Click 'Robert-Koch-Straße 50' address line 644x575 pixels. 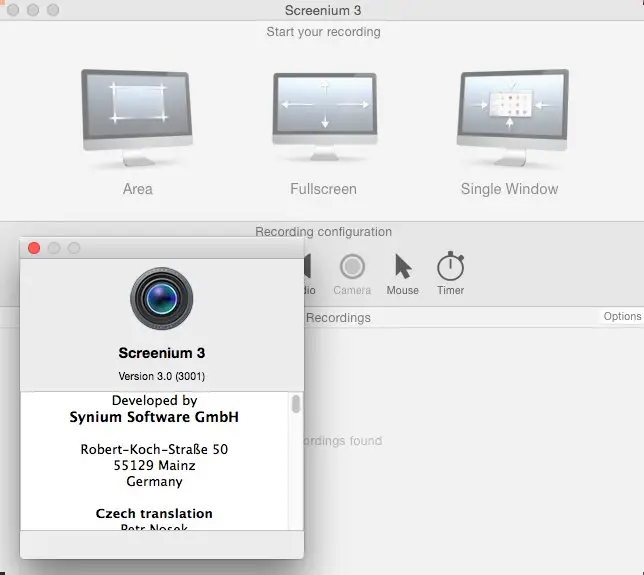coord(154,449)
